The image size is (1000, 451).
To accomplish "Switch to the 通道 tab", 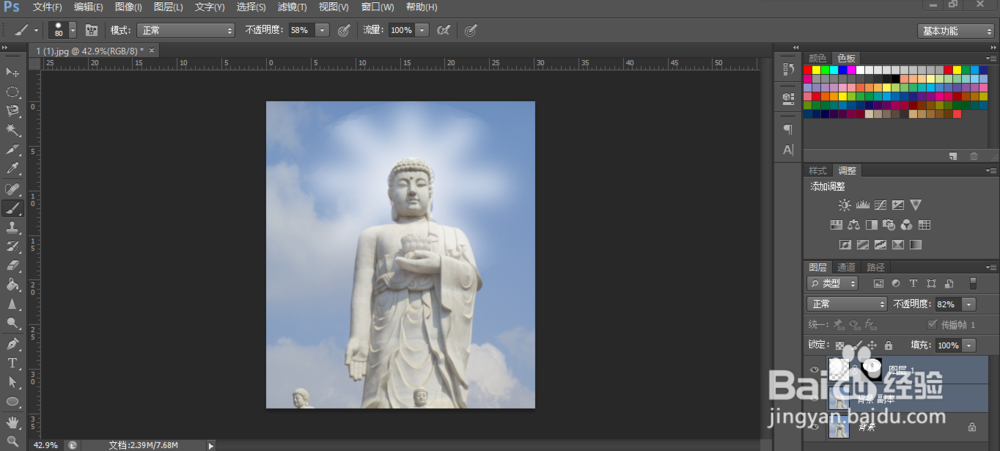I will [x=846, y=267].
